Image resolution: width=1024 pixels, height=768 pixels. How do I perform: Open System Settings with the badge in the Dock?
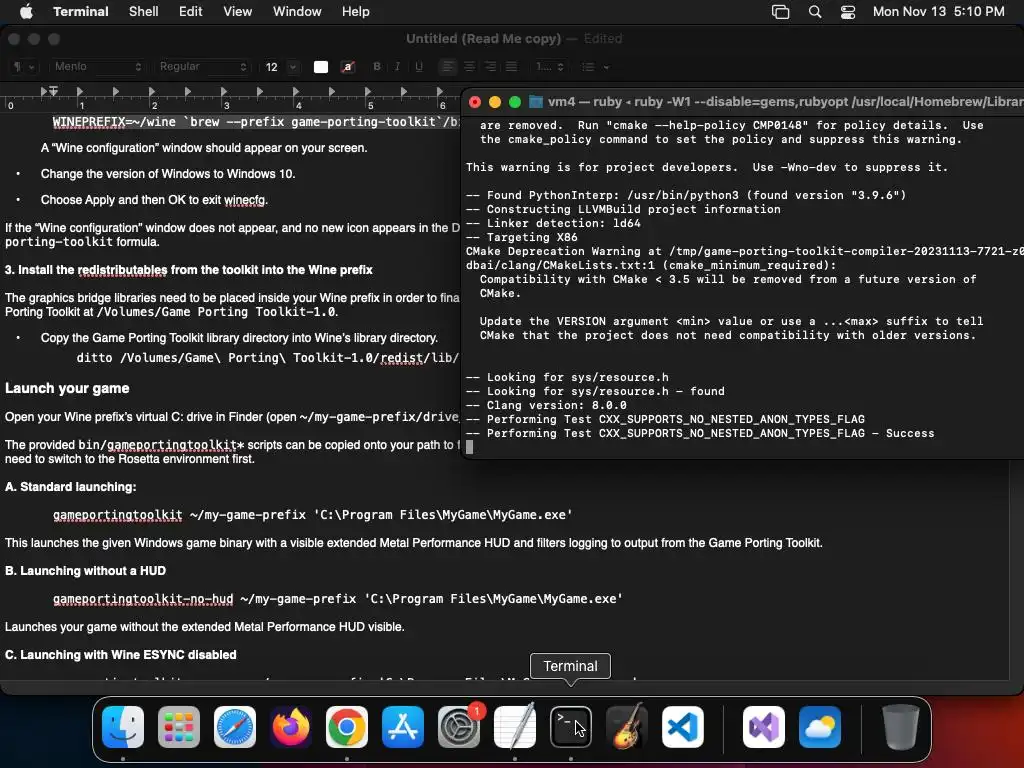tap(458, 726)
